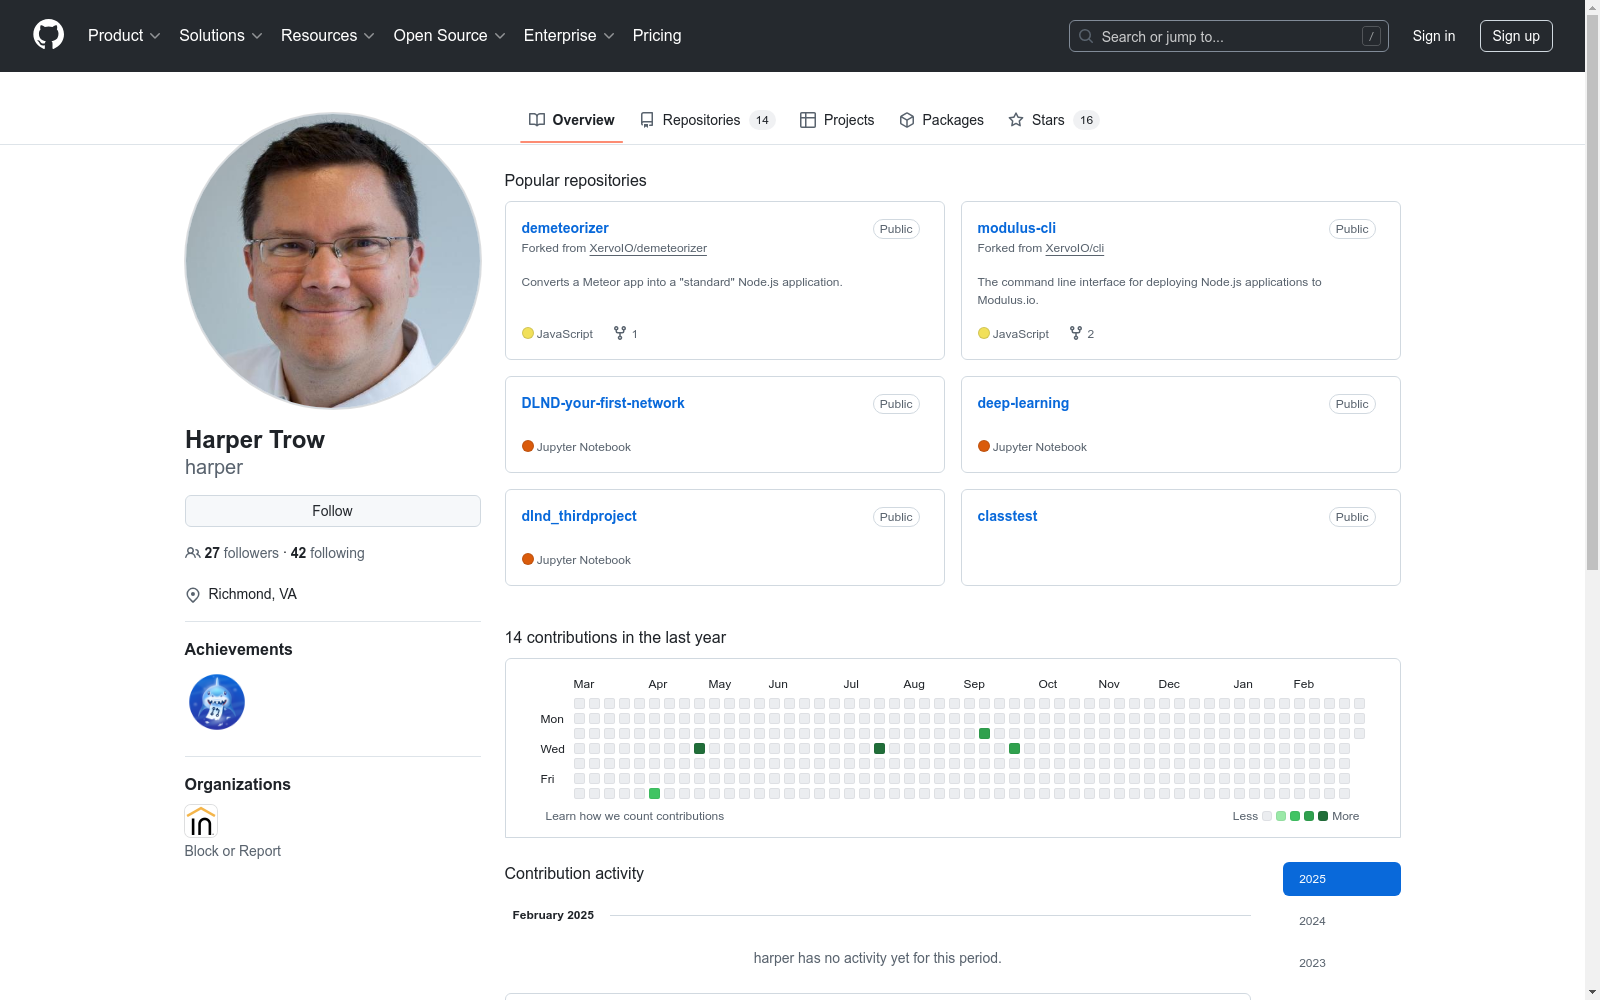Click the bright green contribution cell in April
Screen dimensions: 1600x1000
pos(655,794)
